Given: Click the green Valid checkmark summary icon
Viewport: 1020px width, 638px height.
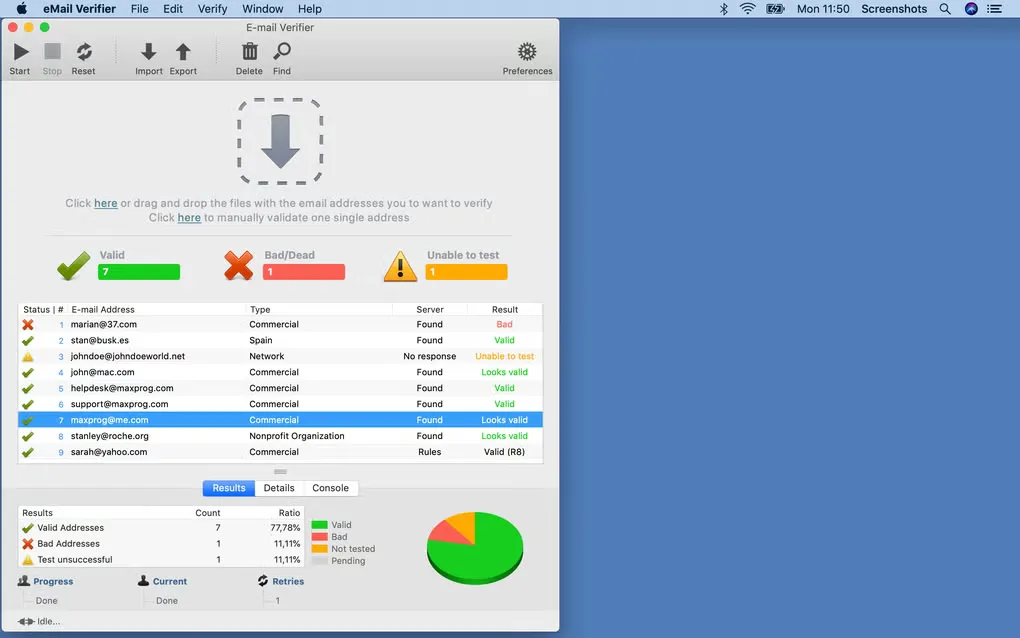Looking at the screenshot, I should 74,265.
